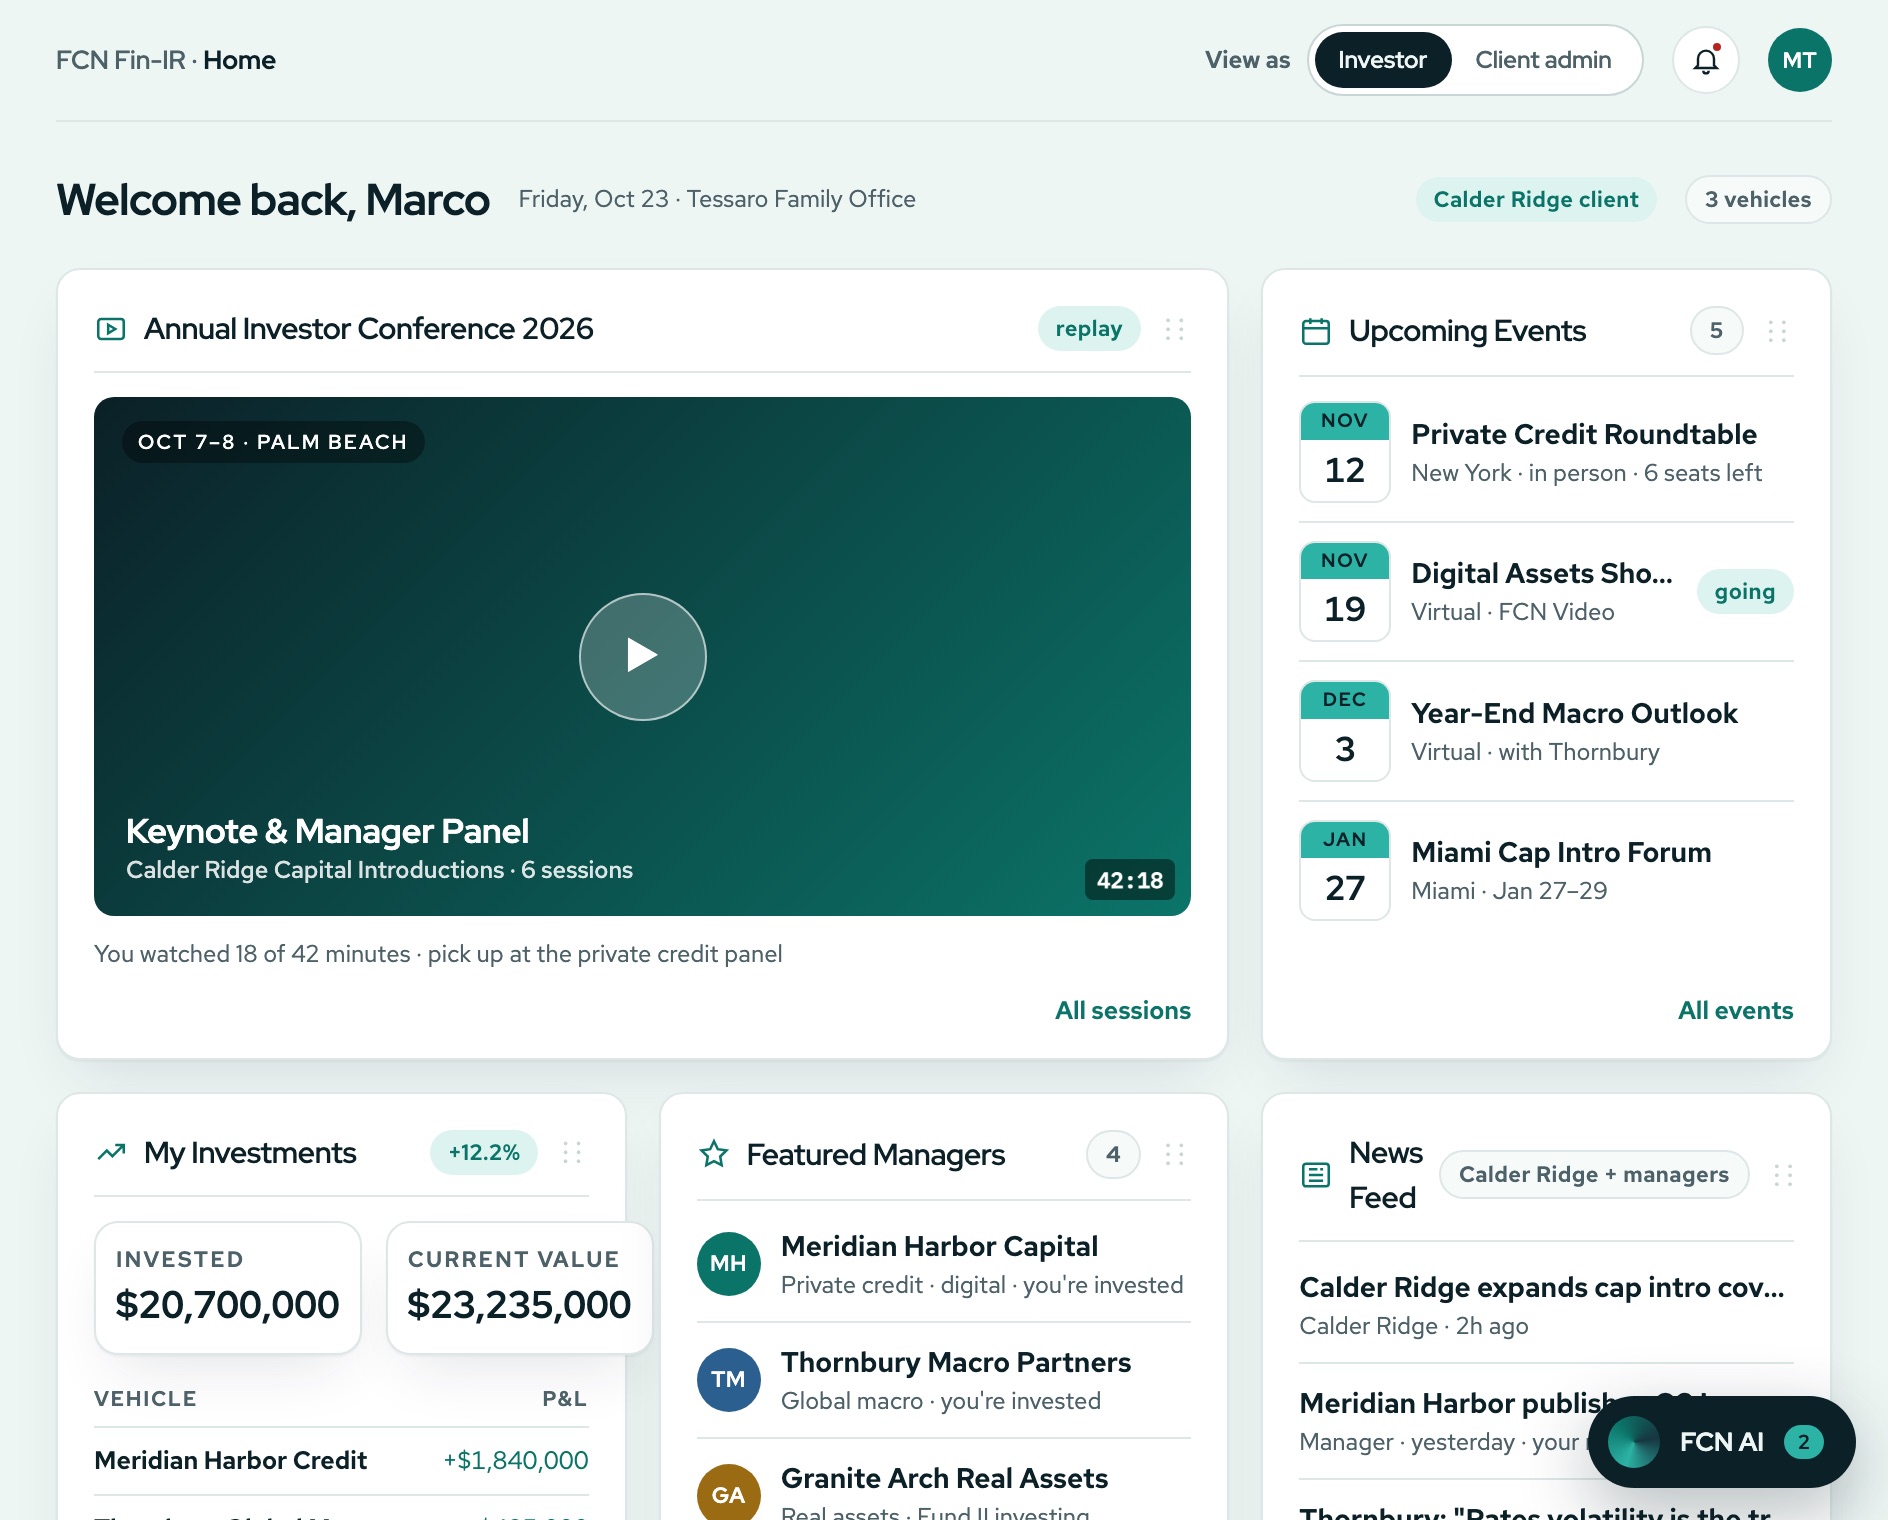Click the Current Value $23,235,000 card
The width and height of the screenshot is (1888, 1520).
[520, 1288]
